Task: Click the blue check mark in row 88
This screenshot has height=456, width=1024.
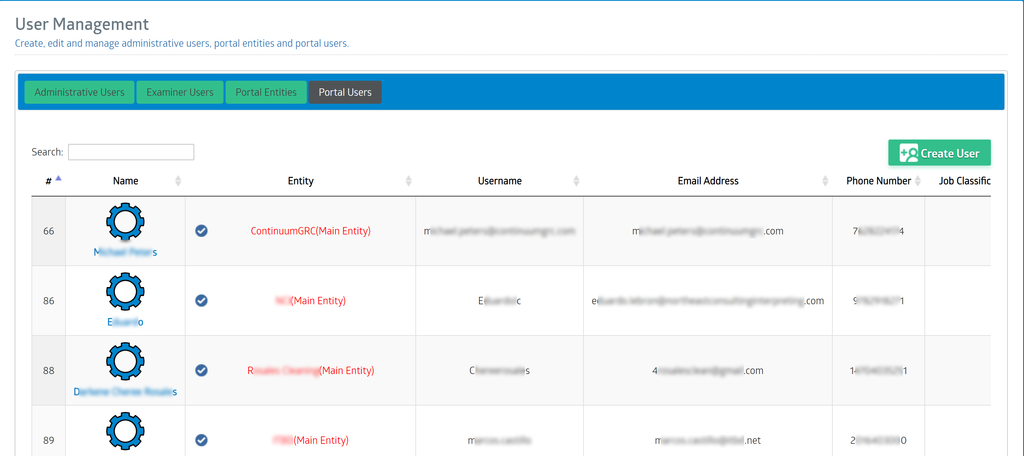Action: pyautogui.click(x=201, y=370)
